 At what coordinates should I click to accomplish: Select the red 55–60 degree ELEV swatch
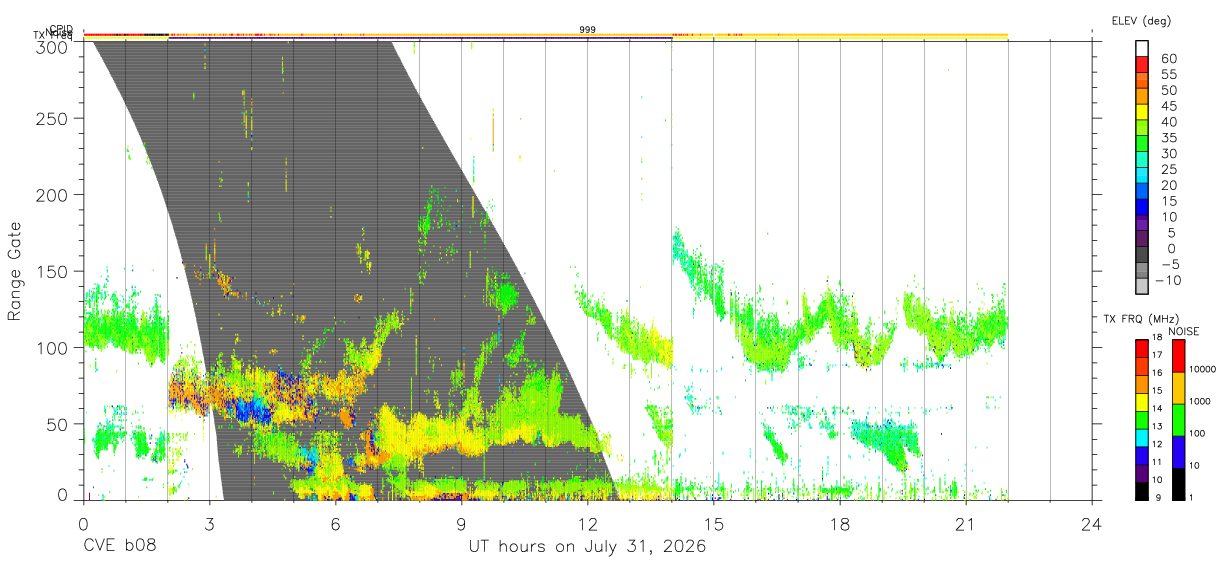[1142, 65]
